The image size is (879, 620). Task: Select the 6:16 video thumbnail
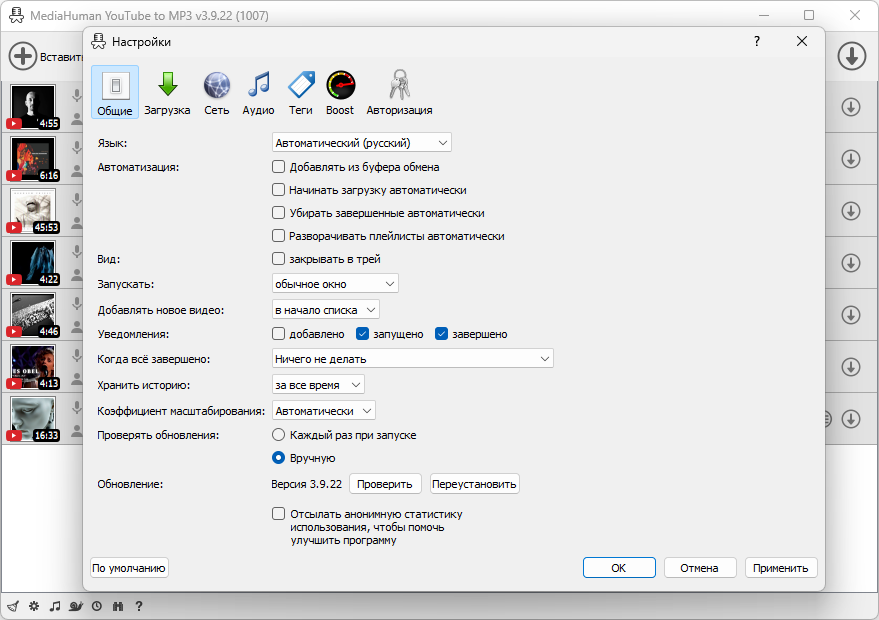coord(33,159)
